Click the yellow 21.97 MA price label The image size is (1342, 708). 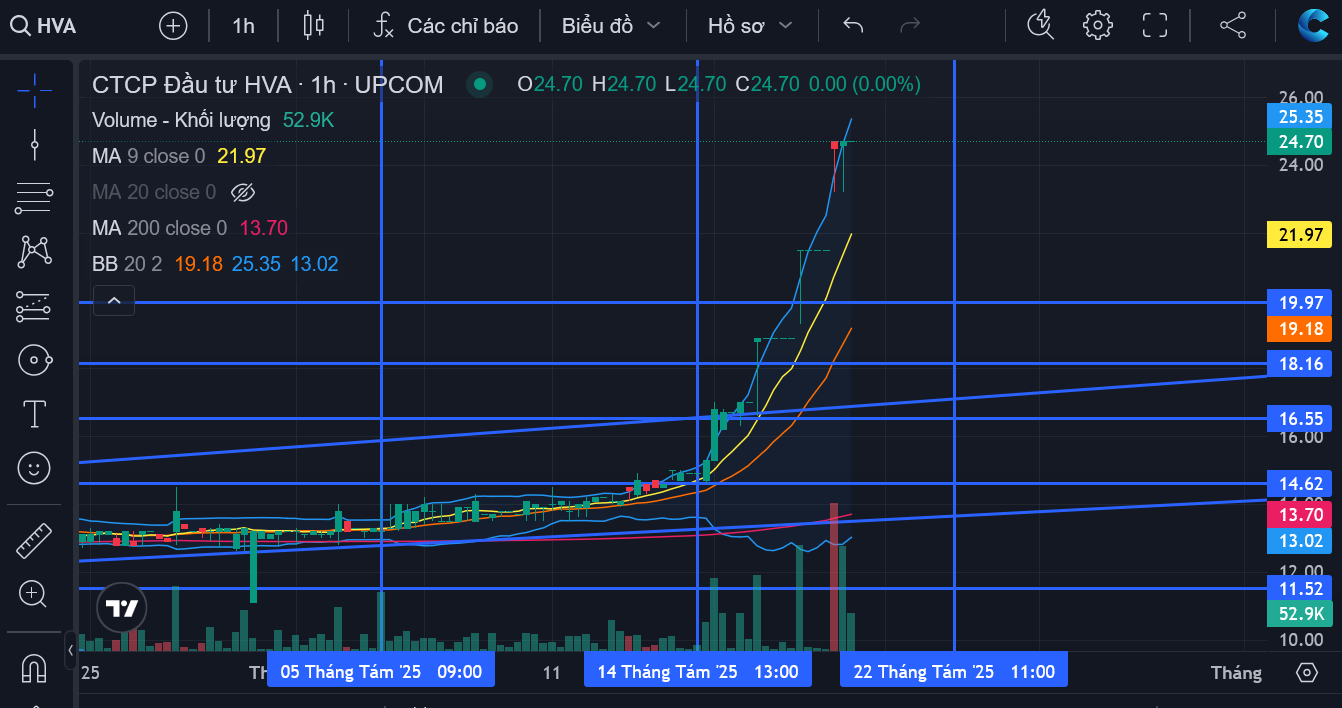(1301, 235)
